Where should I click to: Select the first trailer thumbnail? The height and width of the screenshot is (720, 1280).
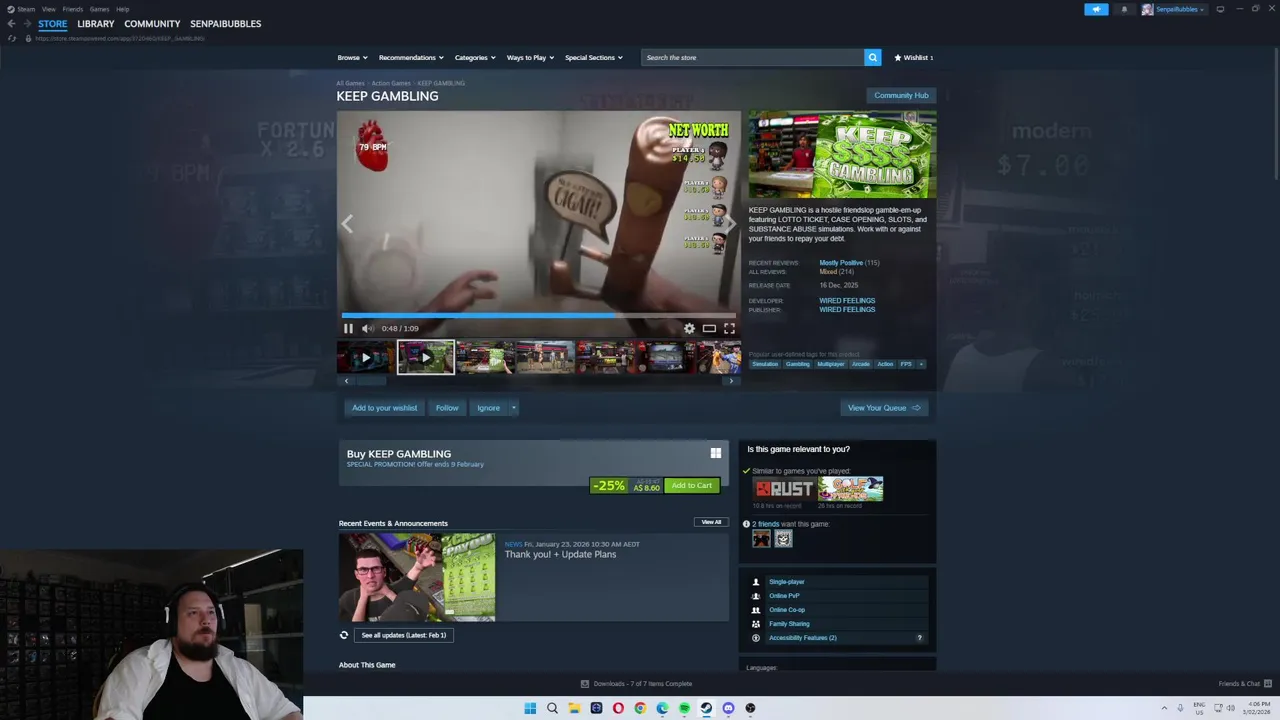click(366, 357)
